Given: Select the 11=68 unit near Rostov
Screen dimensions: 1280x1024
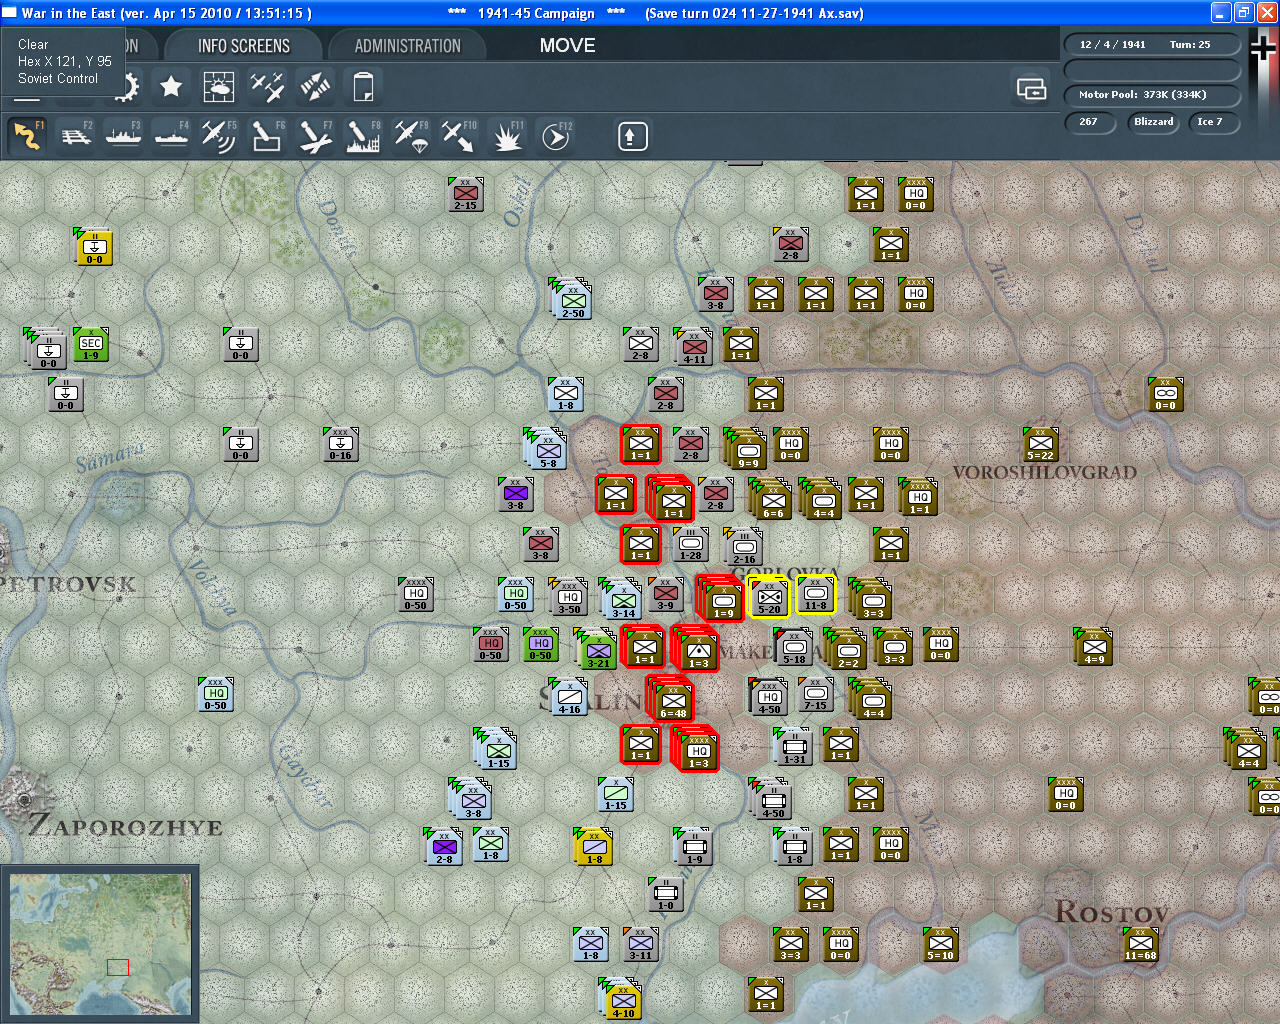Looking at the screenshot, I should click(1140, 945).
